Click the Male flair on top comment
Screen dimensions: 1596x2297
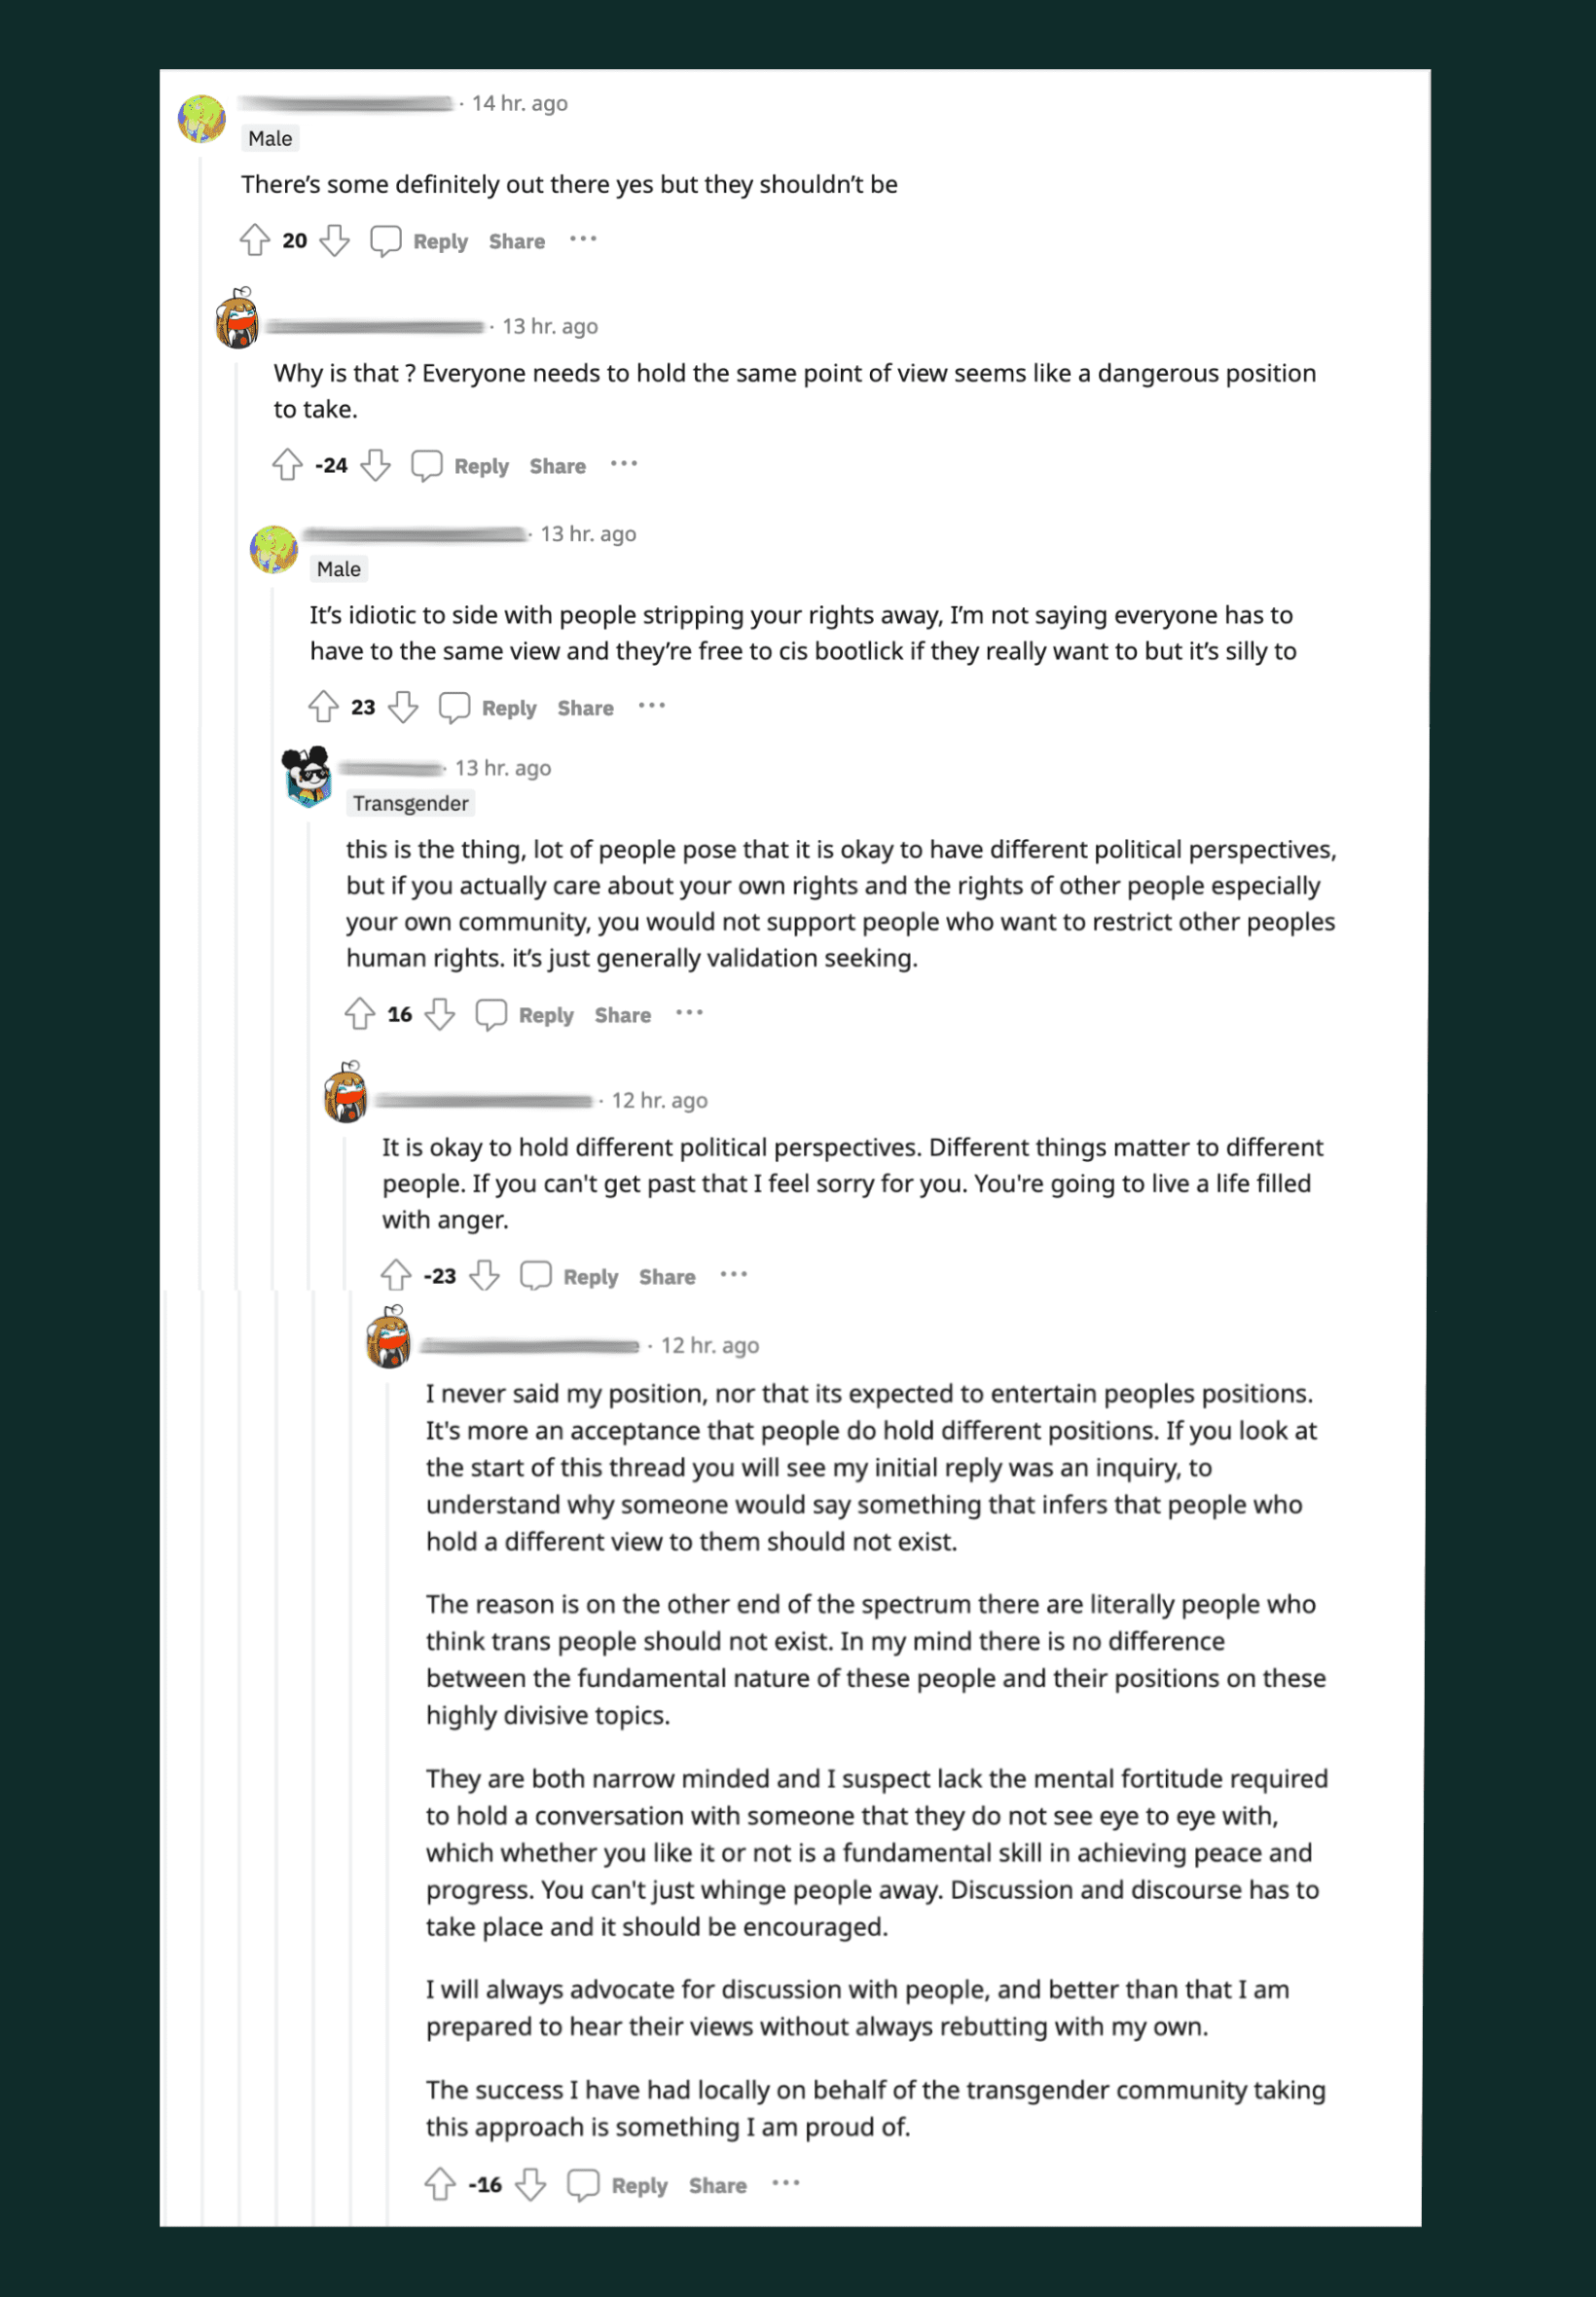pyautogui.click(x=270, y=138)
